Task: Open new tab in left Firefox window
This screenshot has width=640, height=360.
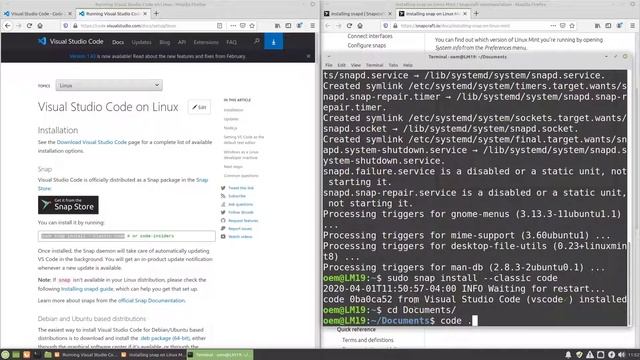Action: (156, 13)
